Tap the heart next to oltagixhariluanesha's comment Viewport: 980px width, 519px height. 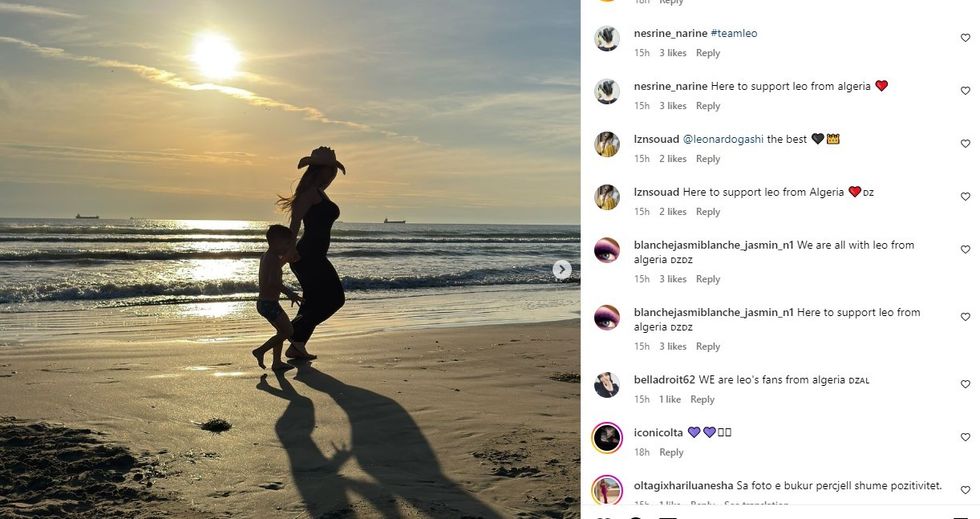965,490
